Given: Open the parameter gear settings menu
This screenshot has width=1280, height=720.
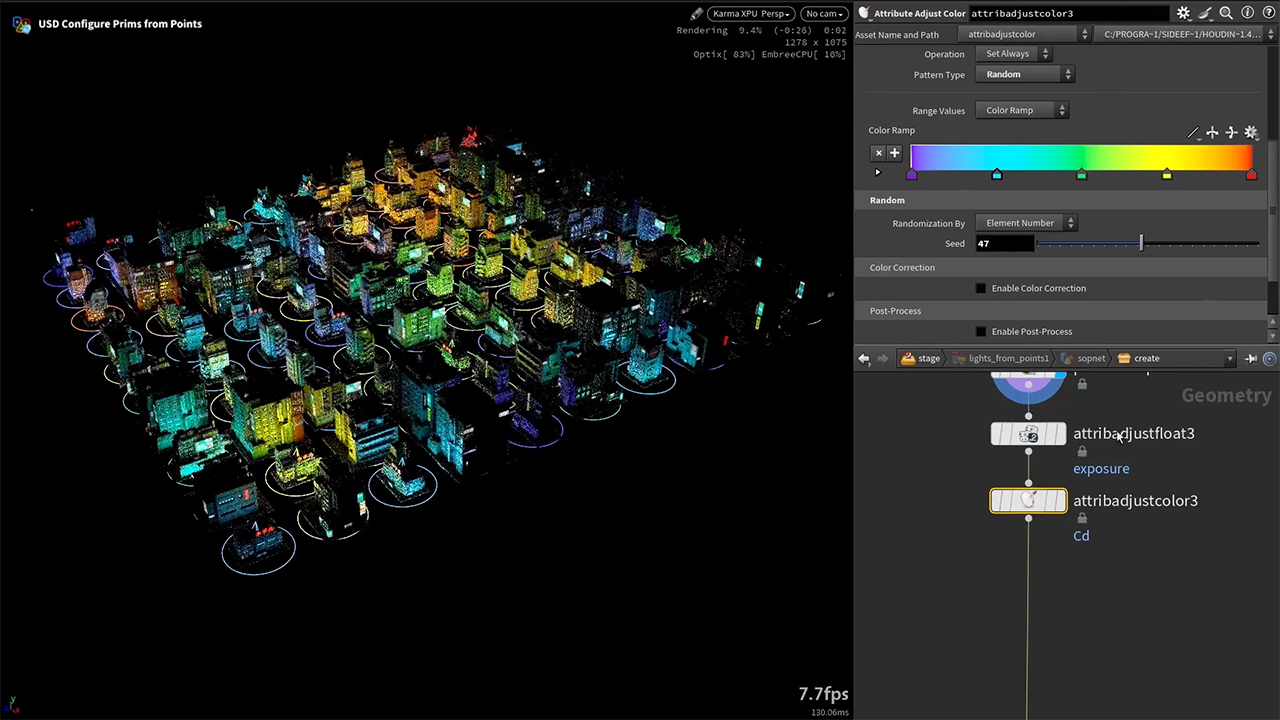Looking at the screenshot, I should click(x=1183, y=13).
